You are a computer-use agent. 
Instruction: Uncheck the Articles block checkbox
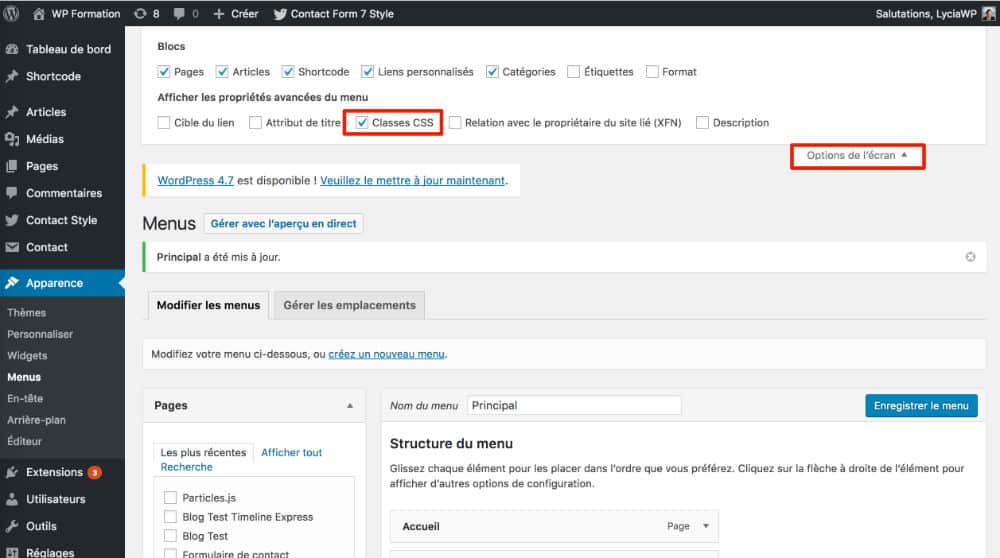point(222,71)
